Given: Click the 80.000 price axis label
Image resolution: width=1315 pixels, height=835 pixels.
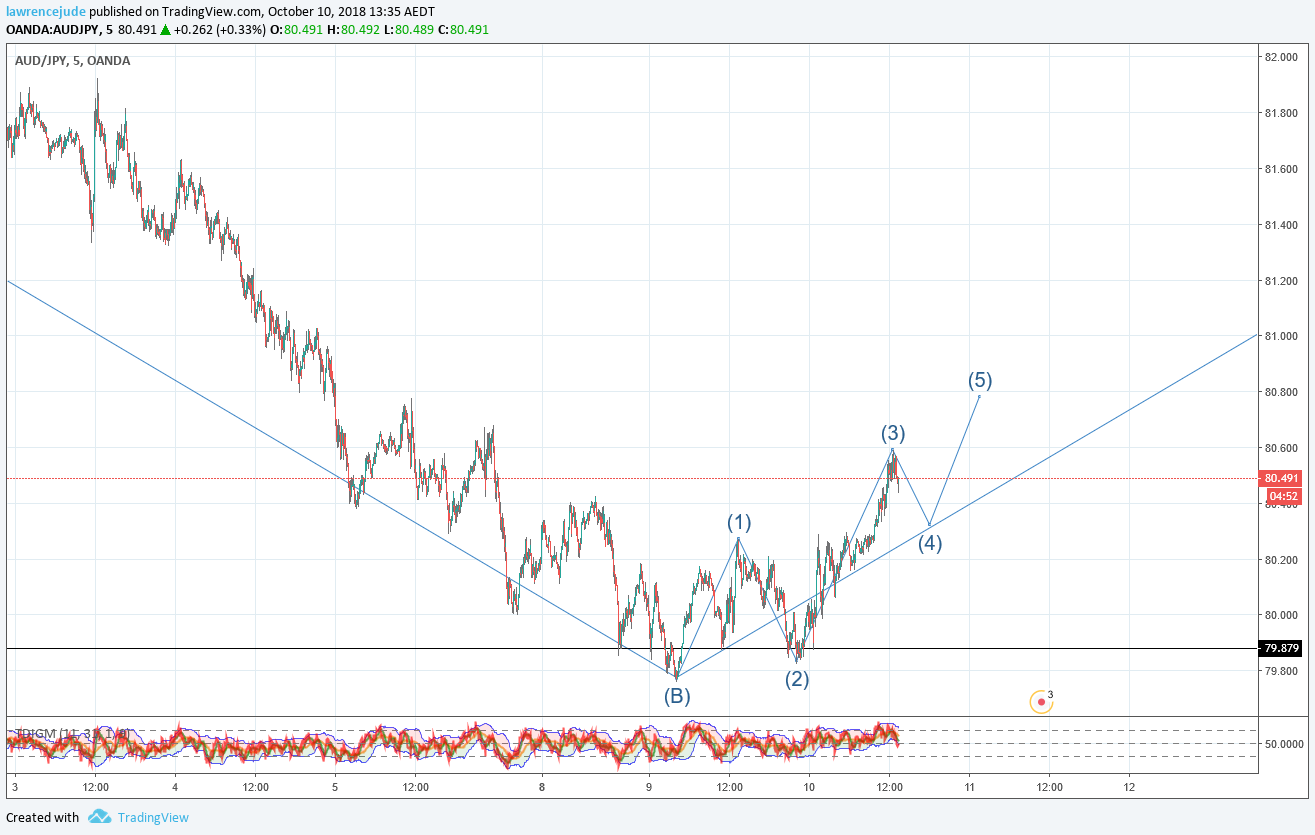Looking at the screenshot, I should [1283, 616].
